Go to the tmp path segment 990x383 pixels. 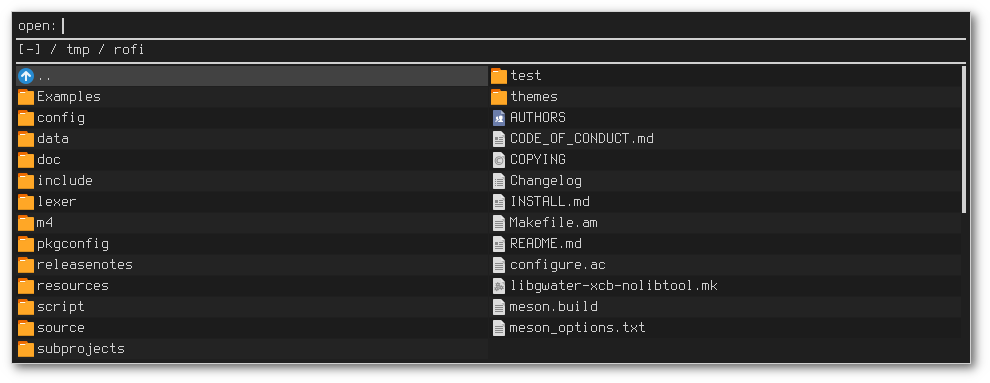[78, 49]
